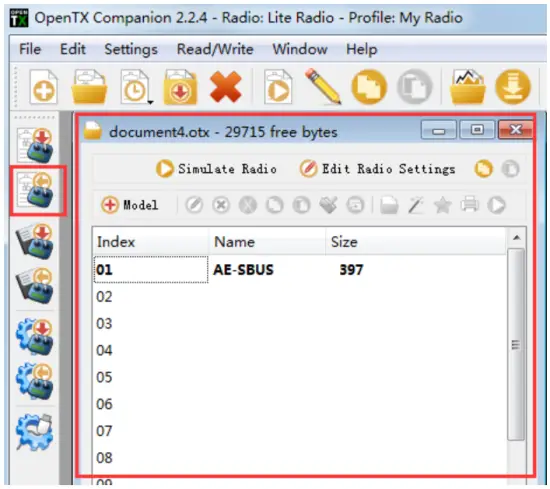Open the File menu

[x=30, y=49]
